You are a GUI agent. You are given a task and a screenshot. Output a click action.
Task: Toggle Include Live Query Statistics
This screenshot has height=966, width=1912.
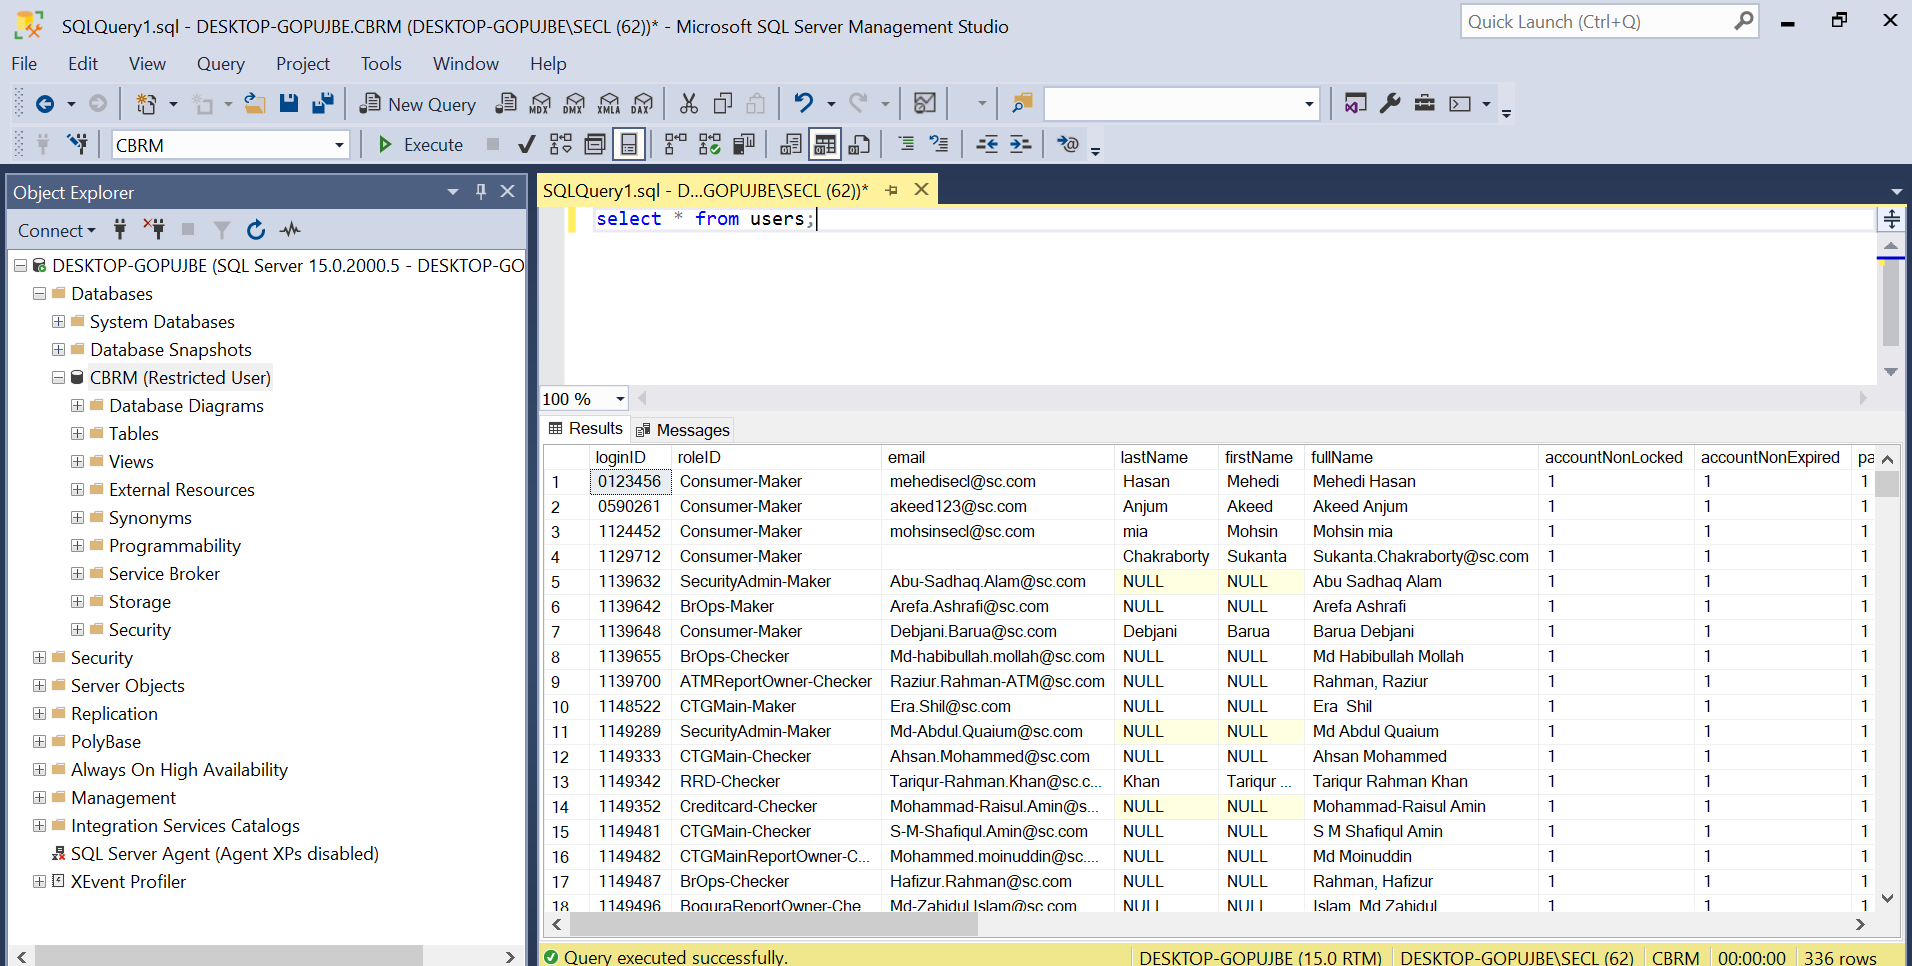(710, 145)
